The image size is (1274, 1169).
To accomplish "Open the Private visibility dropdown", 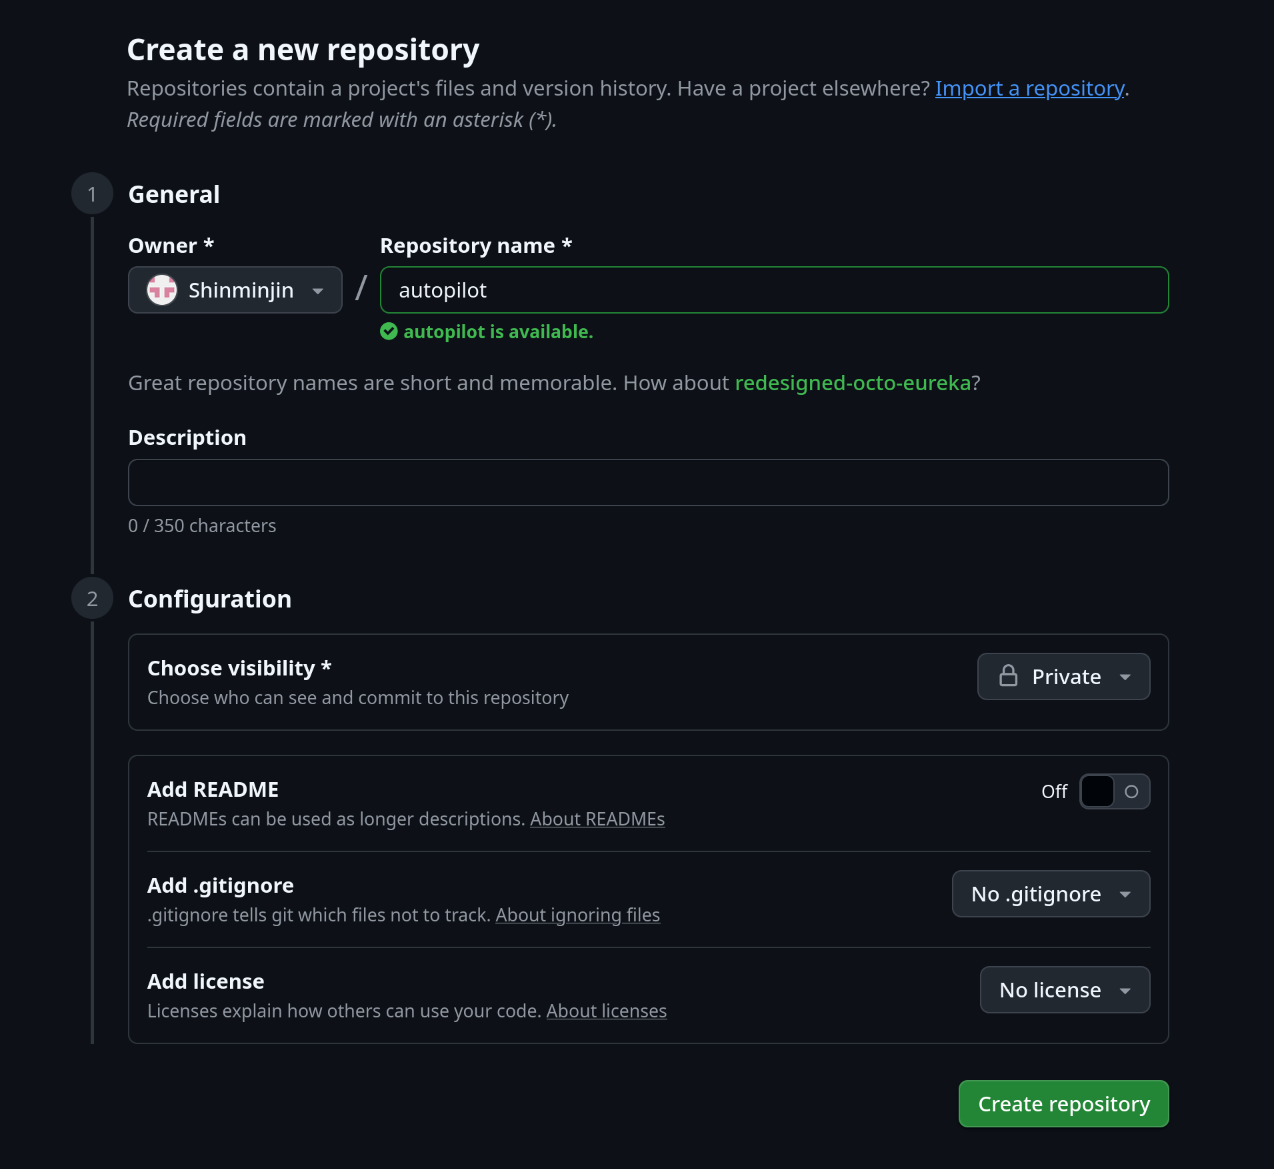I will (1063, 677).
